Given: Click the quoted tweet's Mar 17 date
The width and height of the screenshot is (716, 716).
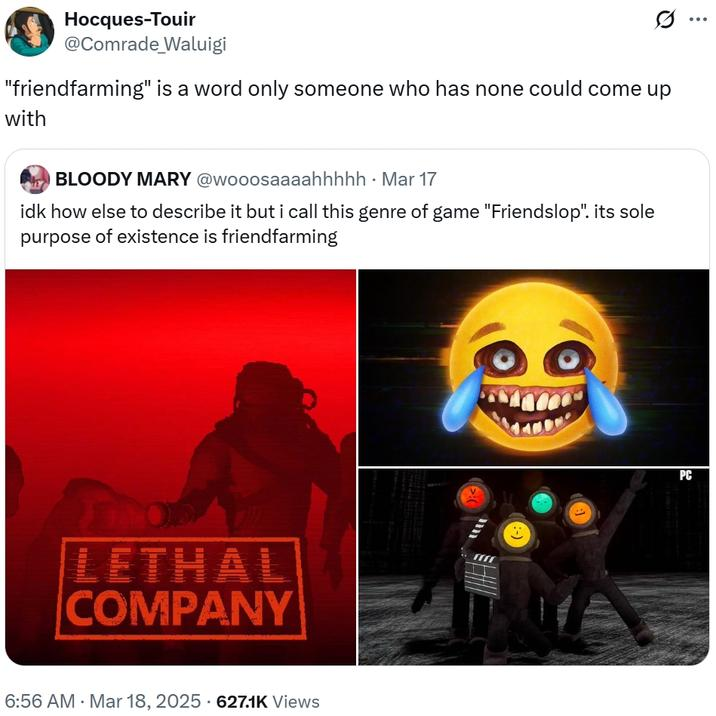Looking at the screenshot, I should pyautogui.click(x=409, y=179).
